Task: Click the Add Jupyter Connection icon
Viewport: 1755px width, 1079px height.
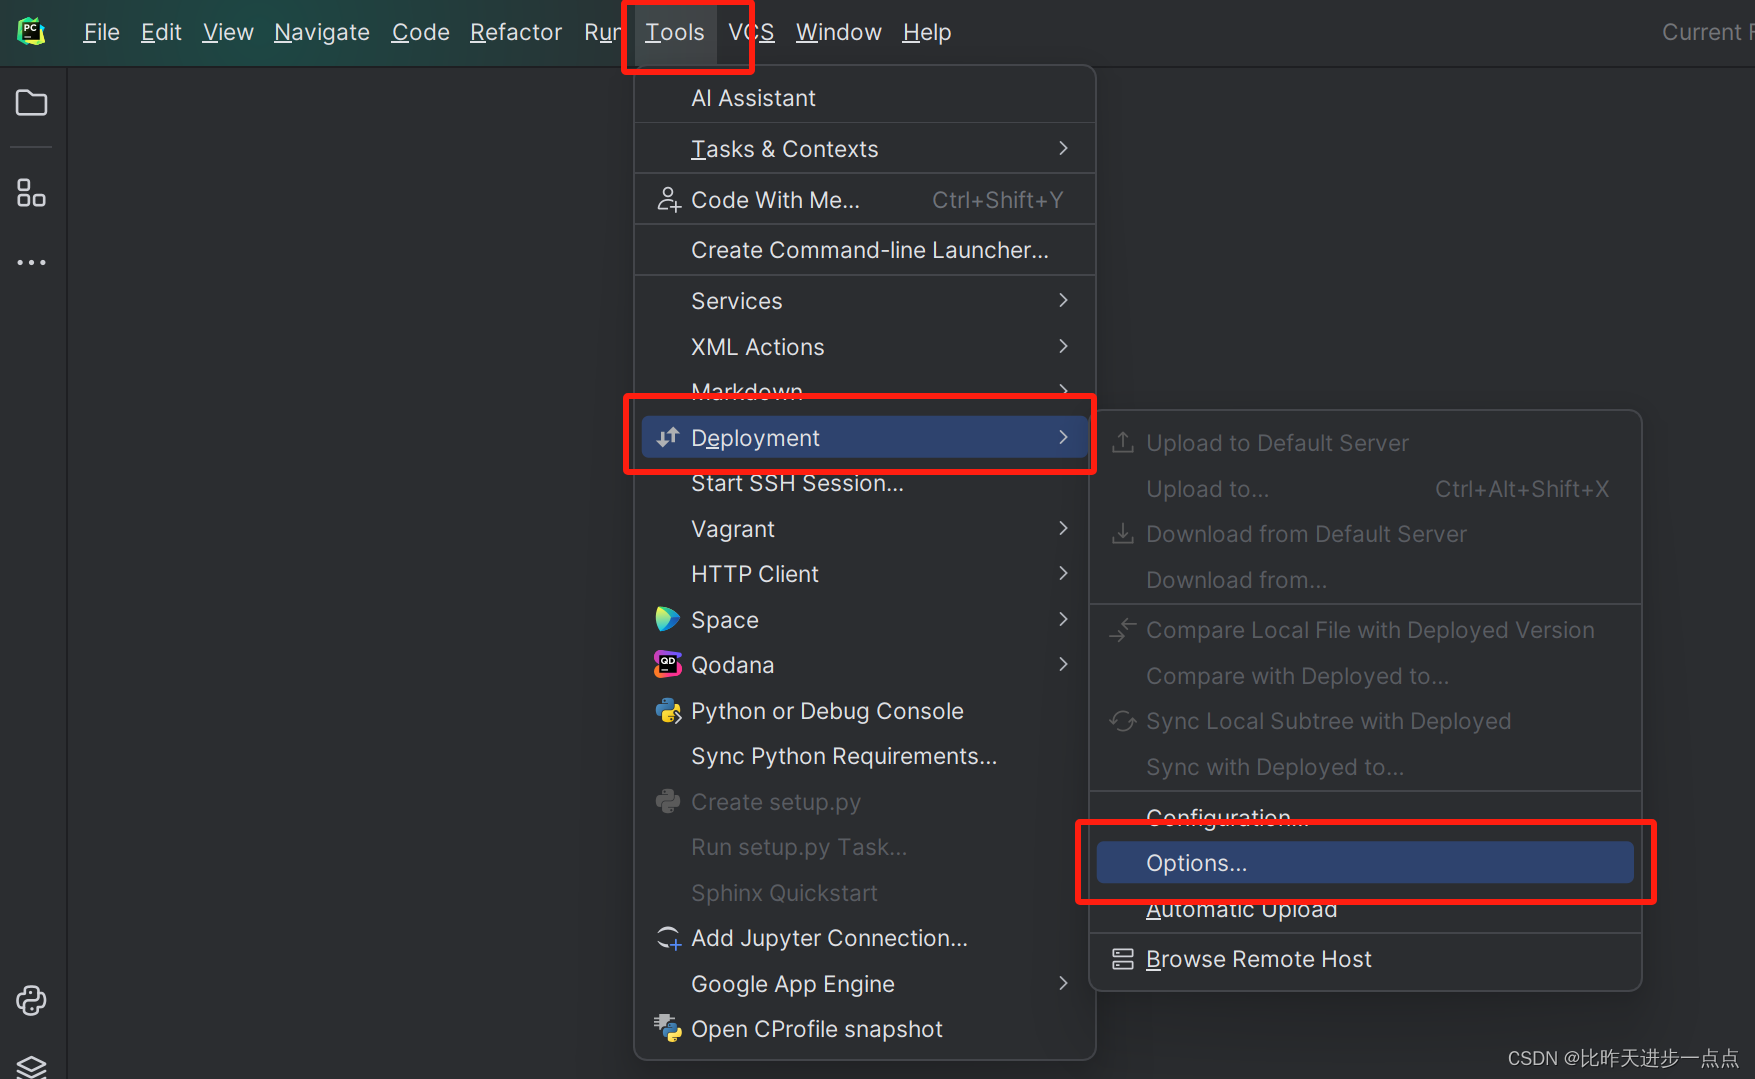Action: tap(667, 937)
